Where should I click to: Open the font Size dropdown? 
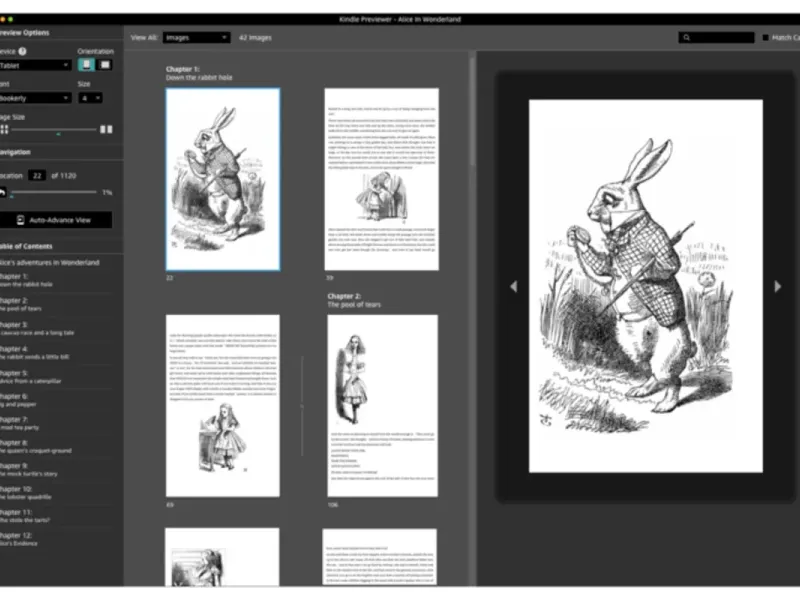coord(90,98)
